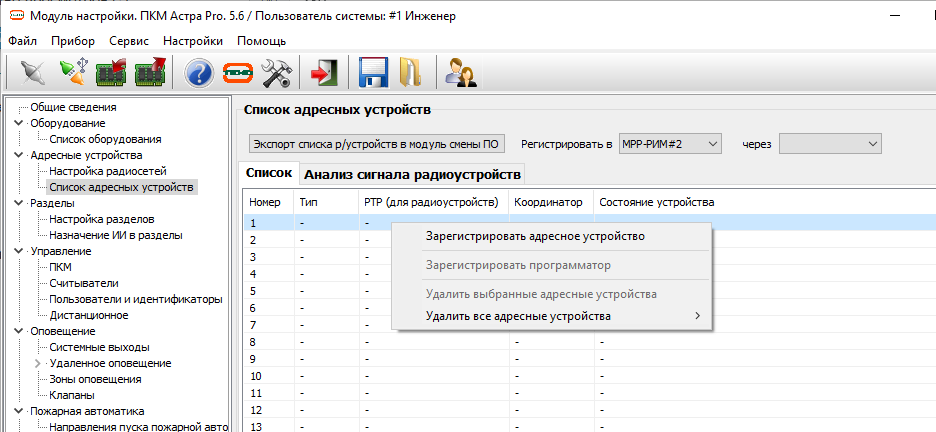This screenshot has height=432, width=936.
Task: Click the memory chip icon with up-right arrow
Action: [150, 74]
